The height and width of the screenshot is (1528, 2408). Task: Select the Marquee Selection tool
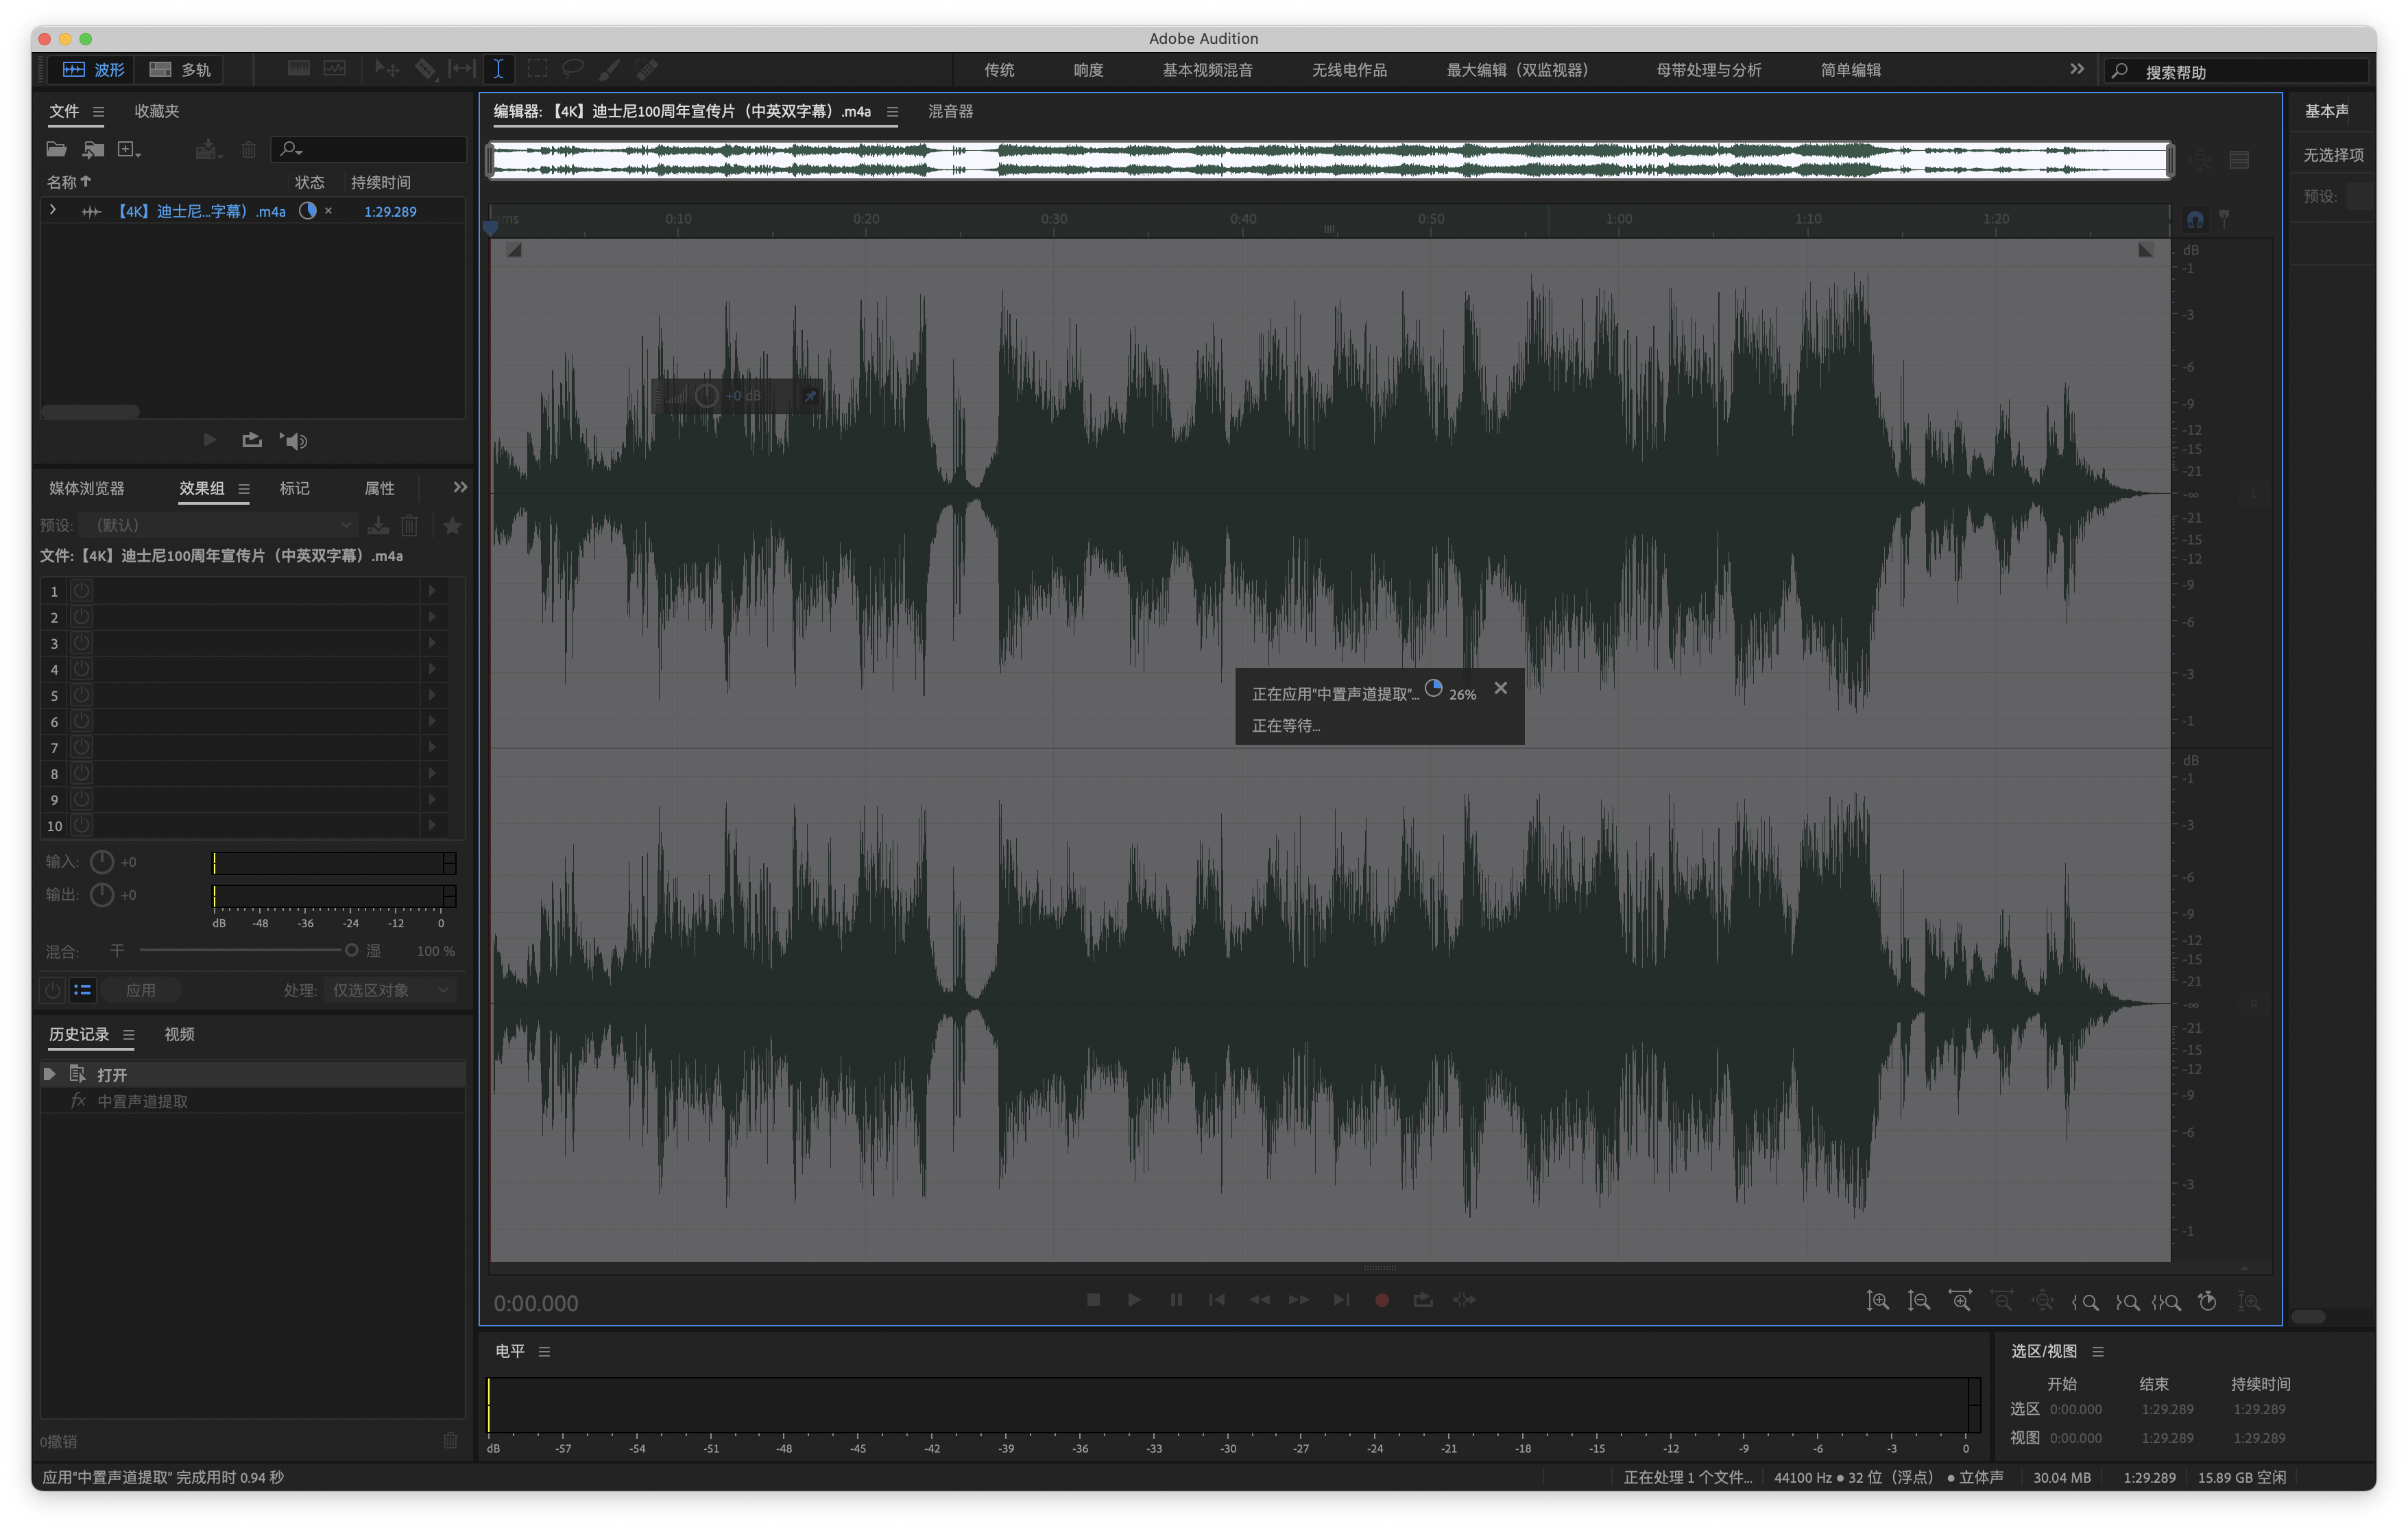(x=537, y=69)
